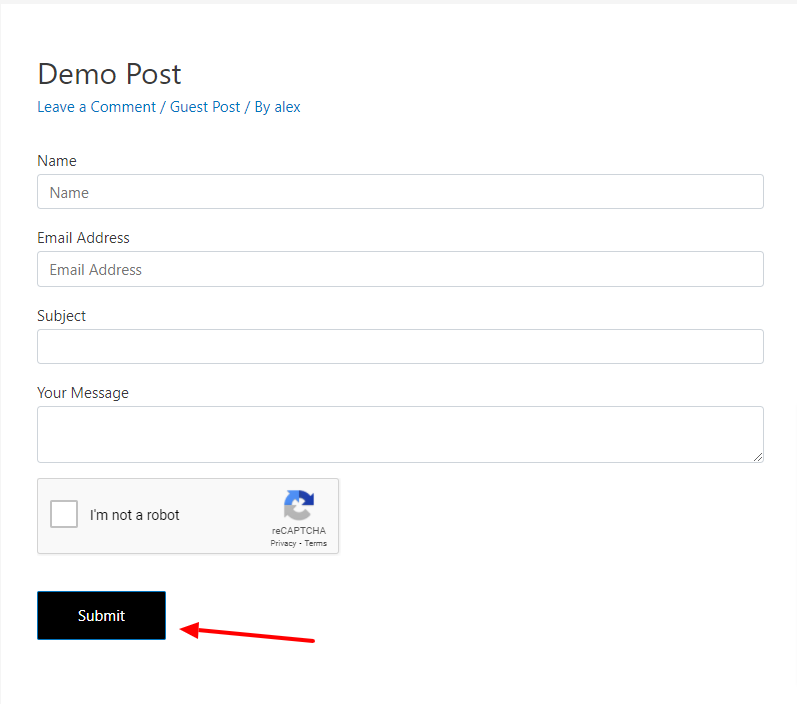Screen dimensions: 797x704
Task: Open the Guest Post category link
Action: (205, 107)
